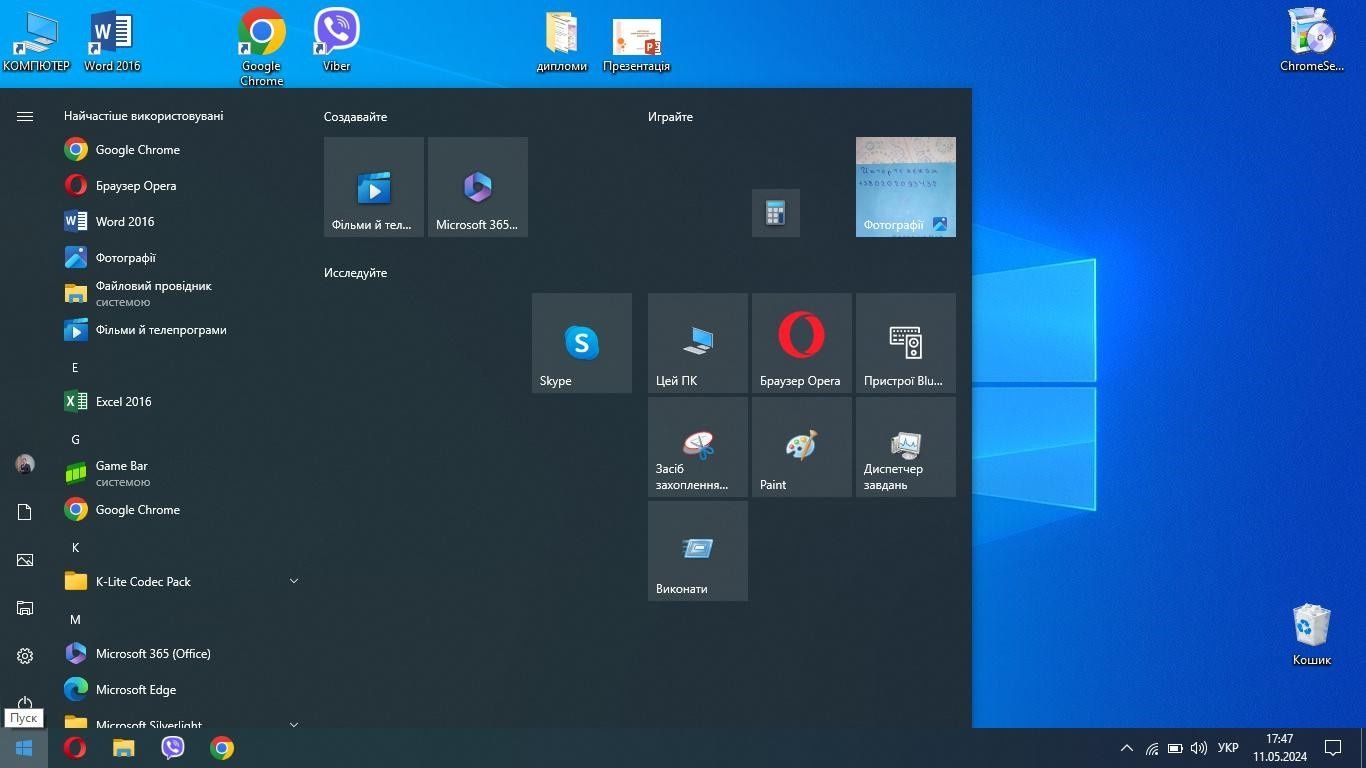The height and width of the screenshot is (768, 1366).
Task: Switch the УКР input language indicator
Action: coord(1228,748)
